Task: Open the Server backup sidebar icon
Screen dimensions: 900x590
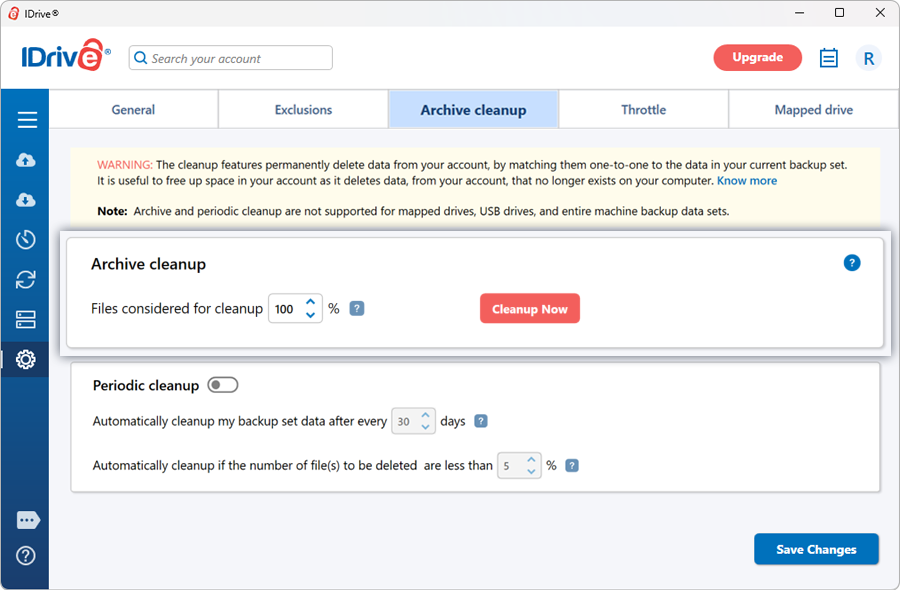Action: pos(25,320)
